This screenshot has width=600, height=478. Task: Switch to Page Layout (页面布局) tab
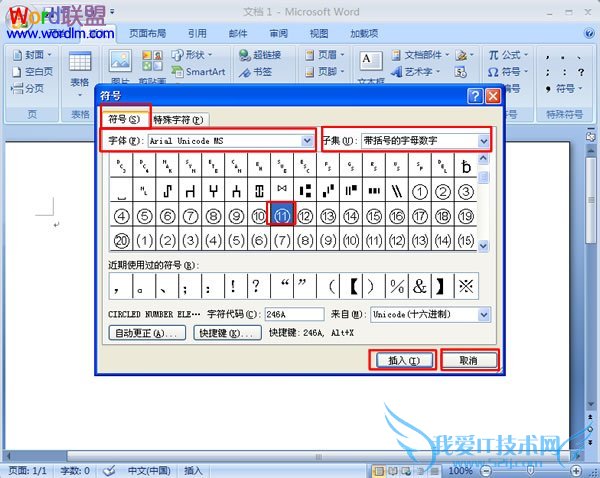(147, 33)
